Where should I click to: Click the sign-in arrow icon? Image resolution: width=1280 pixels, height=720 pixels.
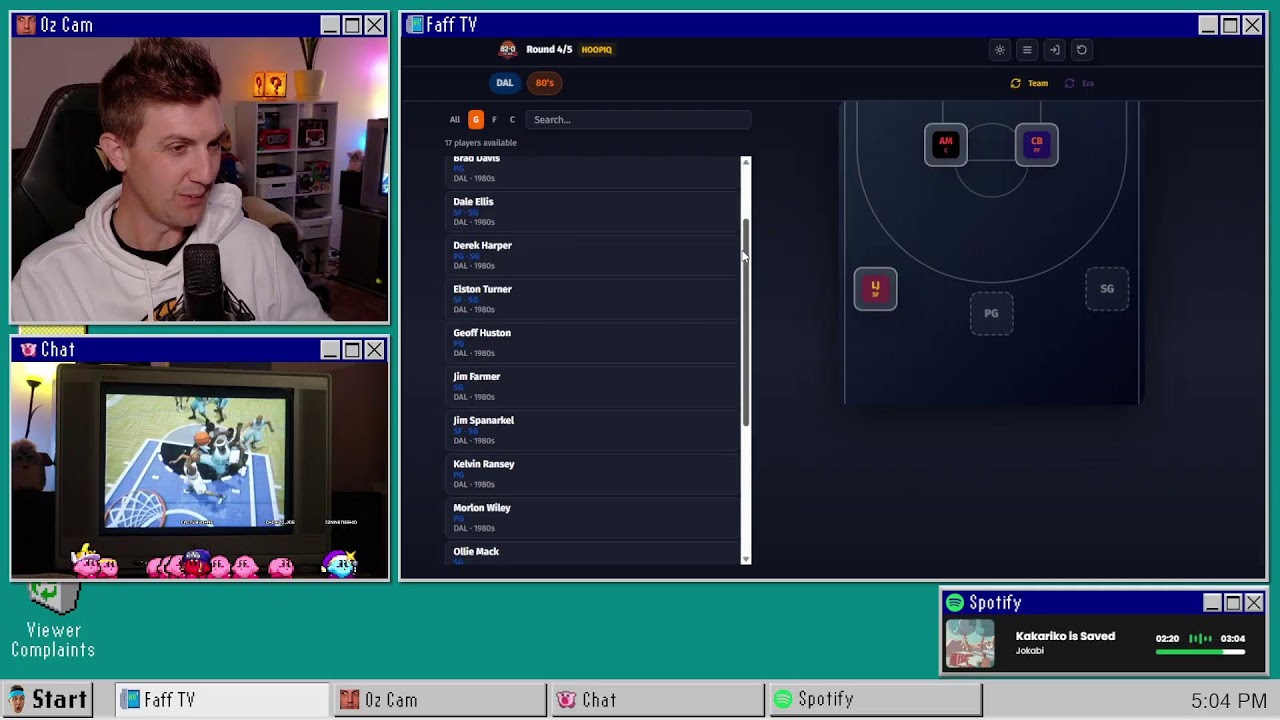1054,50
